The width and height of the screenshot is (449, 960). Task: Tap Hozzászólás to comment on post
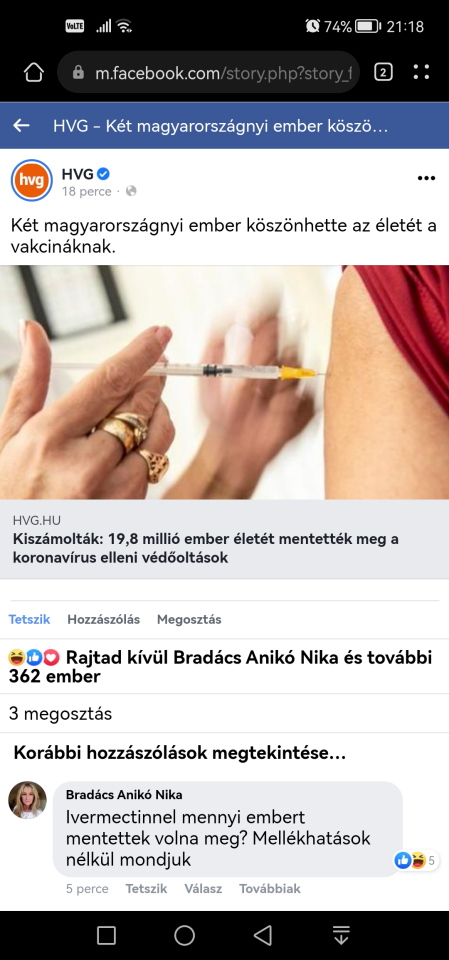[x=104, y=619]
